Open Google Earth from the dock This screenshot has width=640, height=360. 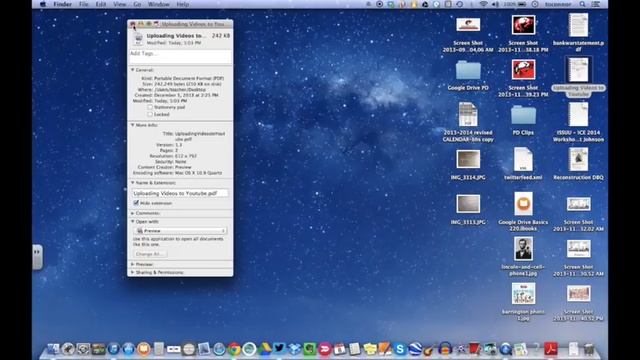point(415,349)
